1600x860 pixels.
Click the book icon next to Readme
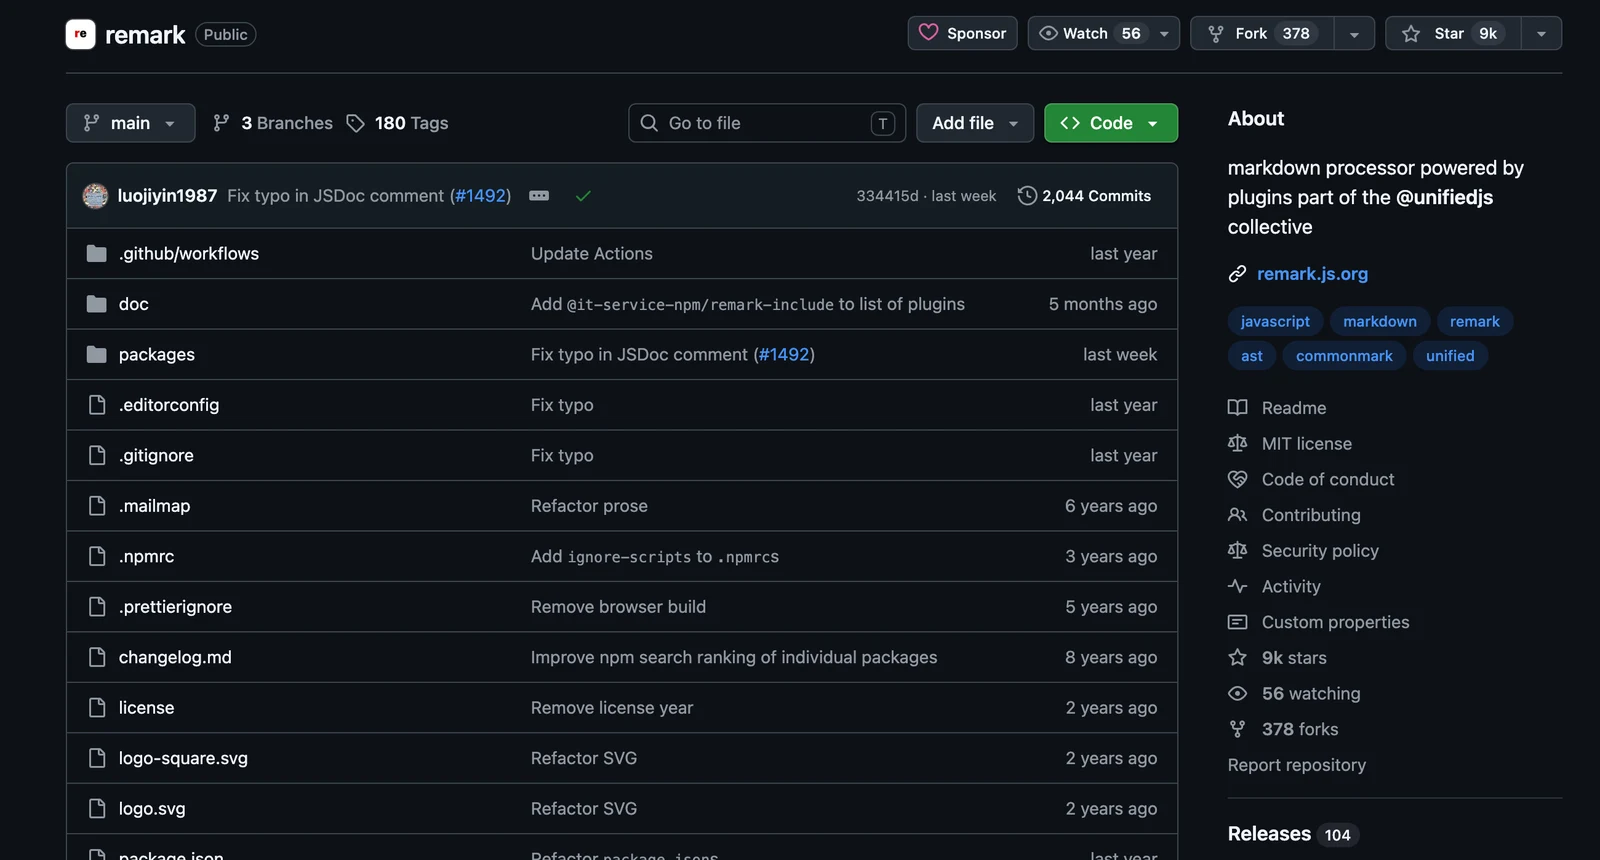[x=1237, y=408]
